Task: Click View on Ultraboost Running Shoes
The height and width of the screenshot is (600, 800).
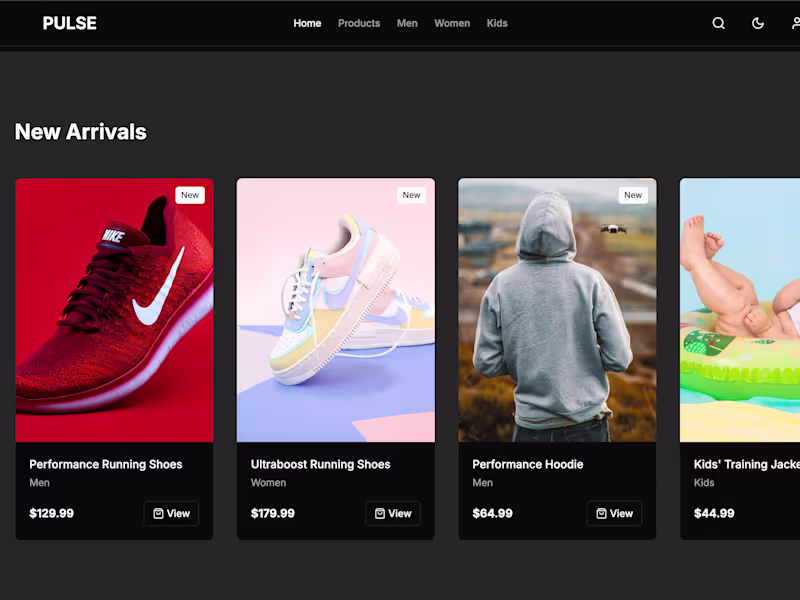Action: pos(393,513)
